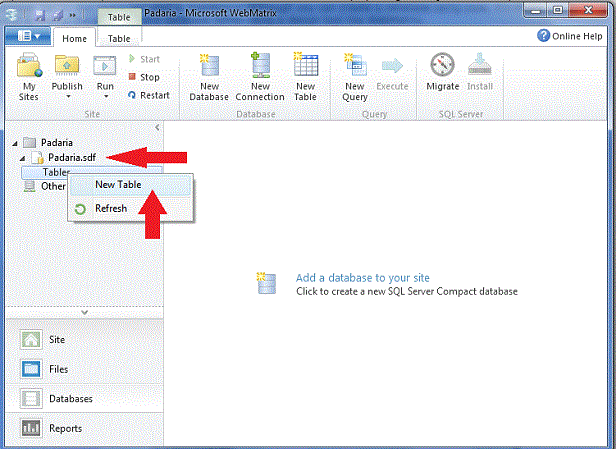
Task: Collapse the left navigation pane chevron
Action: click(157, 127)
